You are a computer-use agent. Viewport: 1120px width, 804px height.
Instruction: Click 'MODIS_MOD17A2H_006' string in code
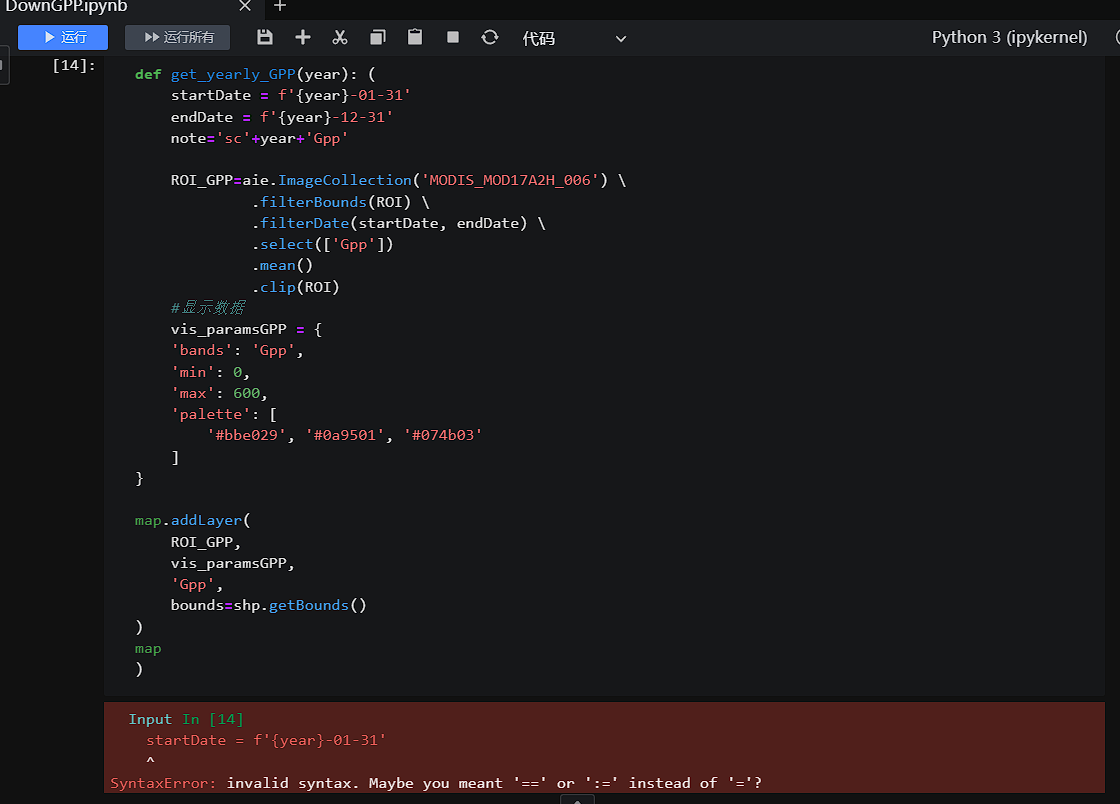point(510,181)
